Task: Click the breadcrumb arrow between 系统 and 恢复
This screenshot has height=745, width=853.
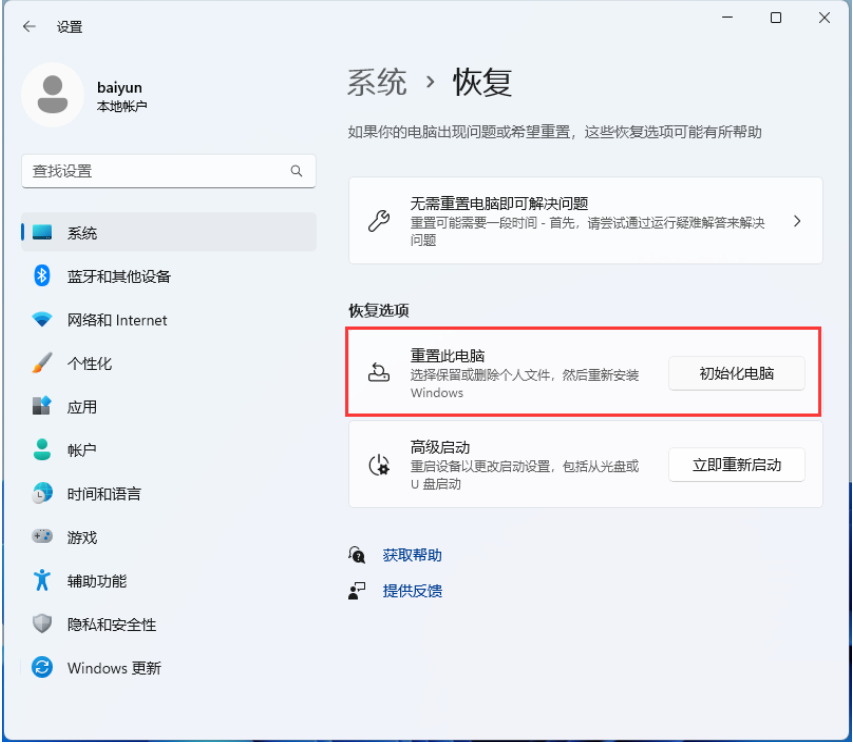Action: point(430,83)
